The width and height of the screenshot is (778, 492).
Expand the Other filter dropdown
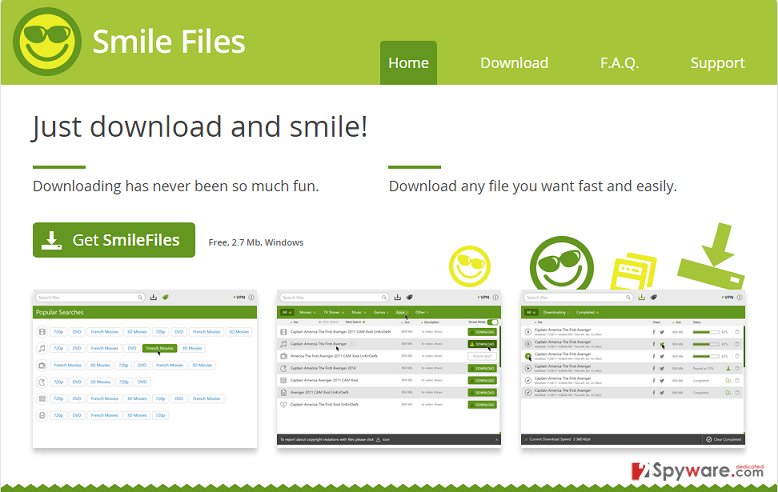tap(422, 312)
